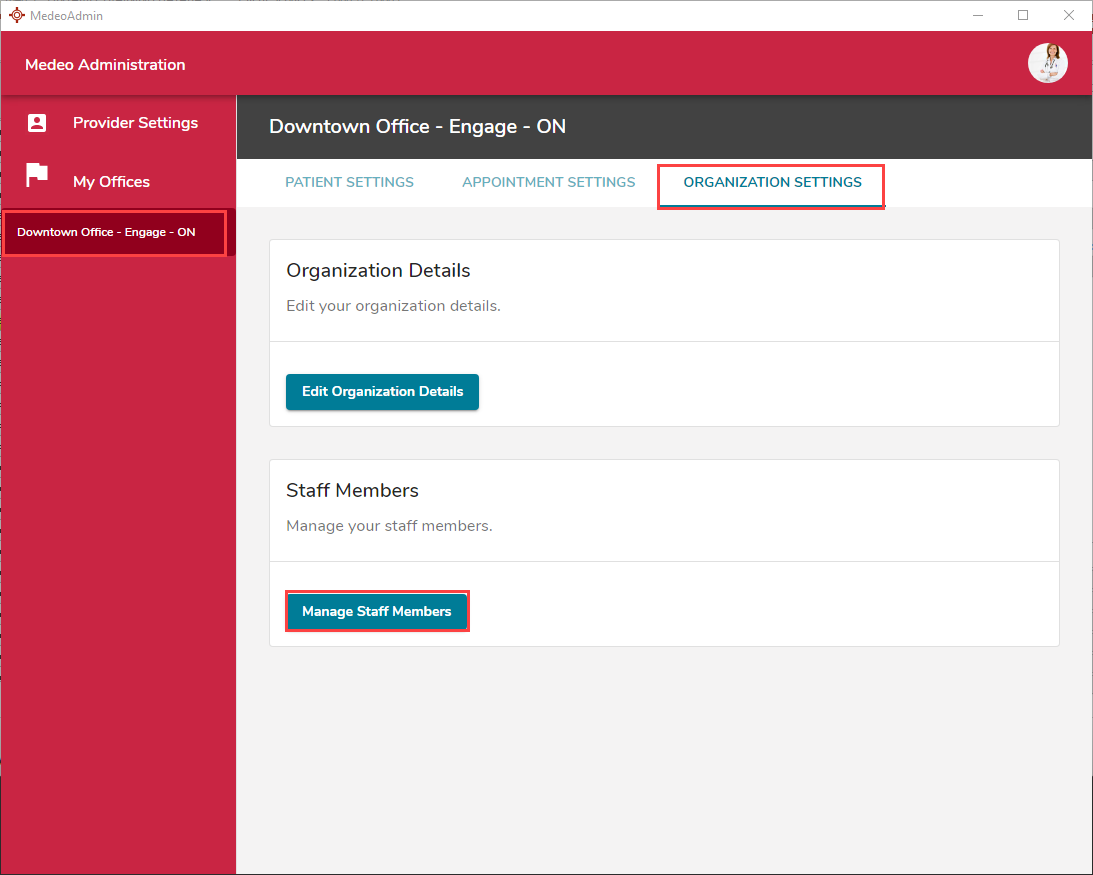This screenshot has width=1093, height=875.
Task: Select the ORGANIZATION SETTINGS tab
Action: [771, 182]
